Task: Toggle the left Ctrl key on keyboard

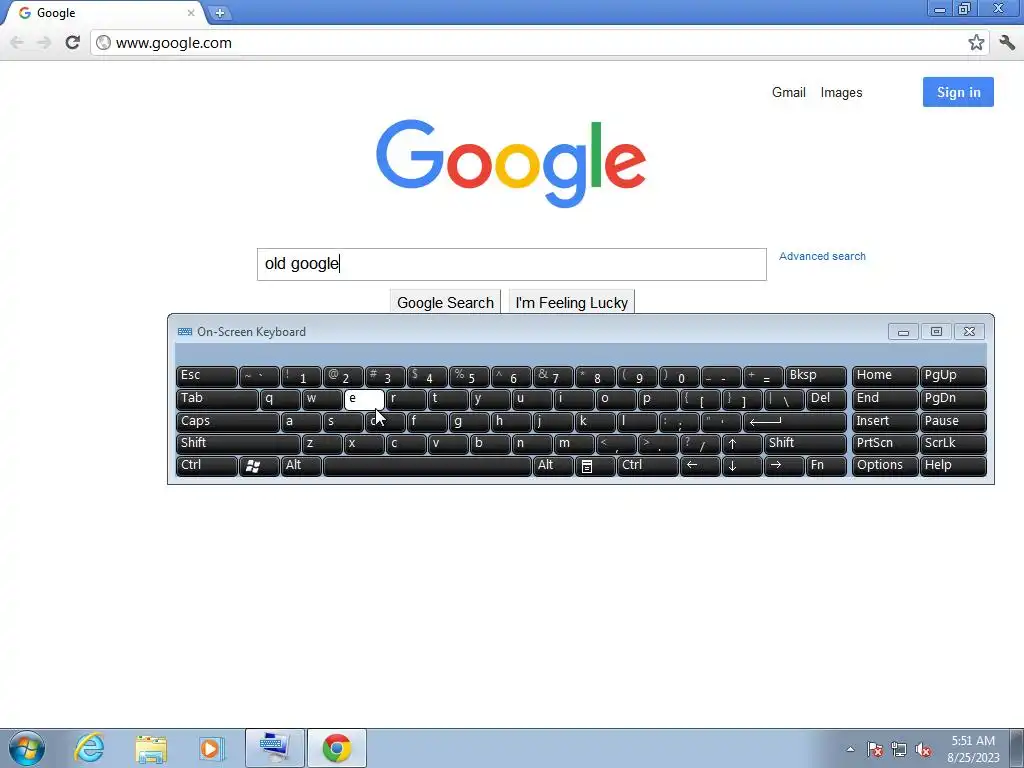Action: (x=206, y=466)
